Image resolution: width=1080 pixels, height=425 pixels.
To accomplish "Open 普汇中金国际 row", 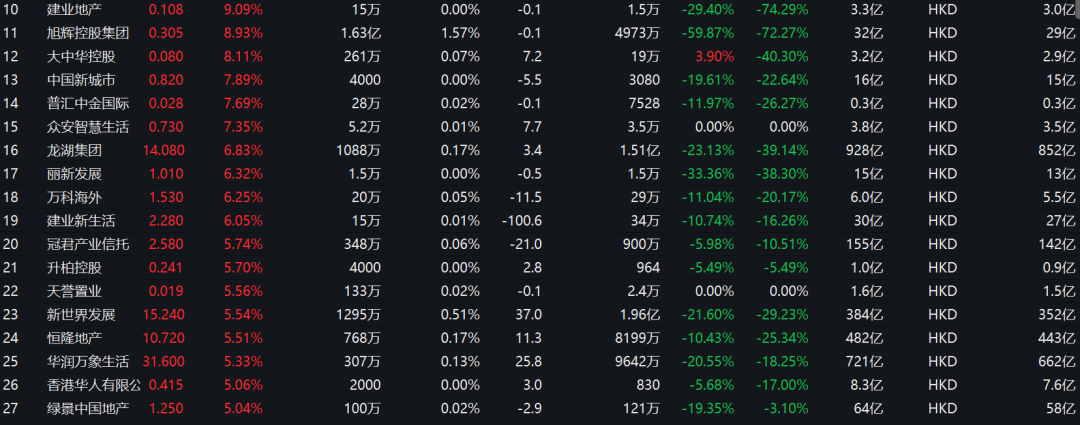I will [x=87, y=103].
